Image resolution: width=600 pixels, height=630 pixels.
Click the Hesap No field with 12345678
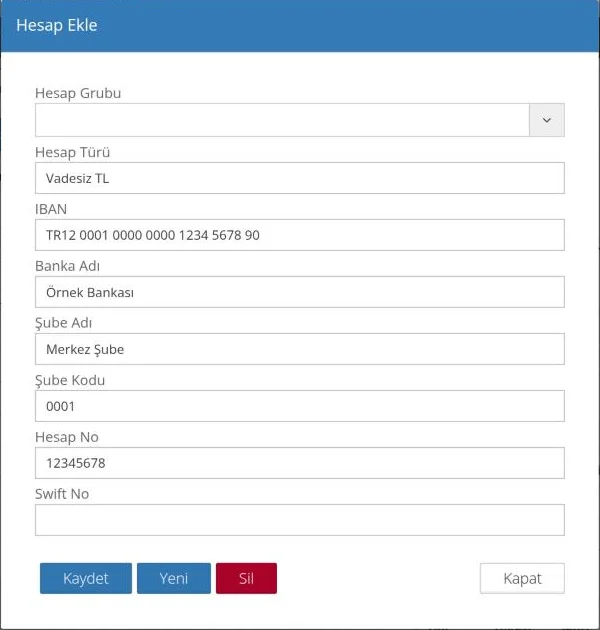pyautogui.click(x=300, y=463)
